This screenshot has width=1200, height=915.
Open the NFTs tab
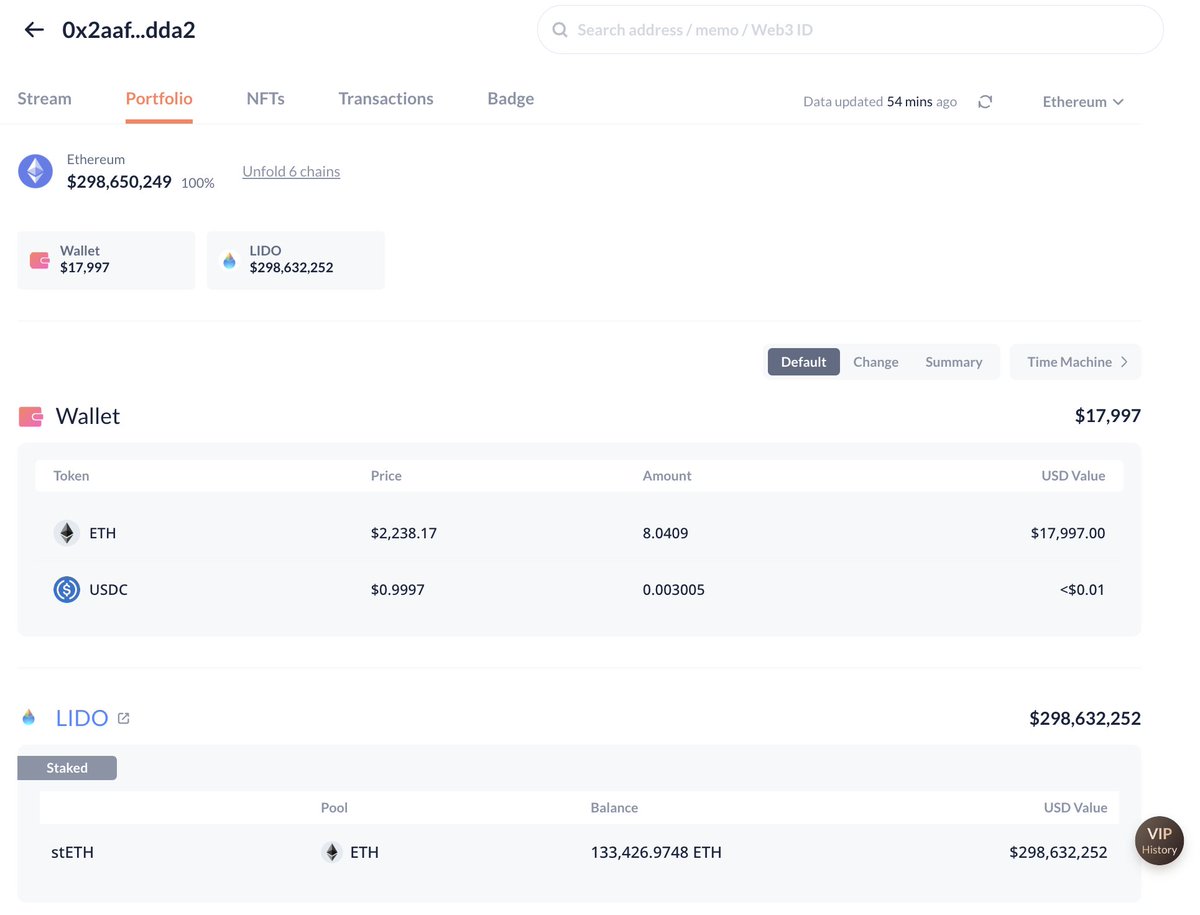[265, 98]
